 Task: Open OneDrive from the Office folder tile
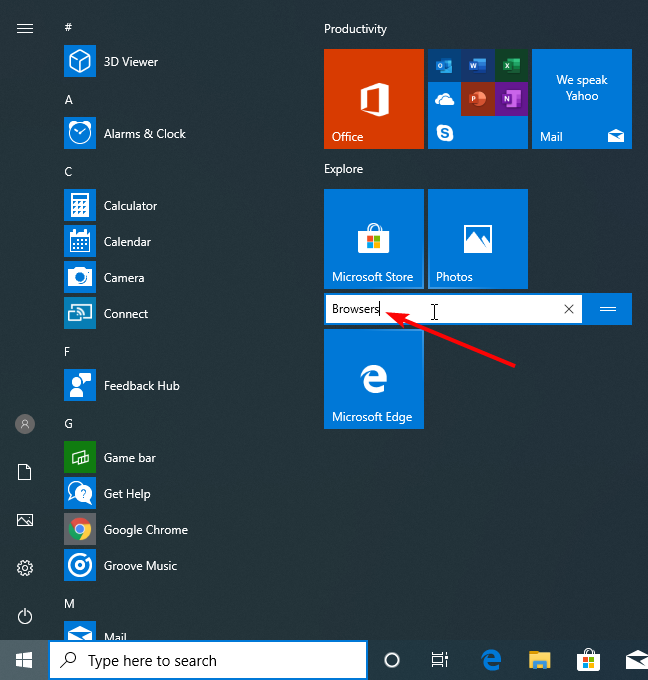[x=444, y=99]
